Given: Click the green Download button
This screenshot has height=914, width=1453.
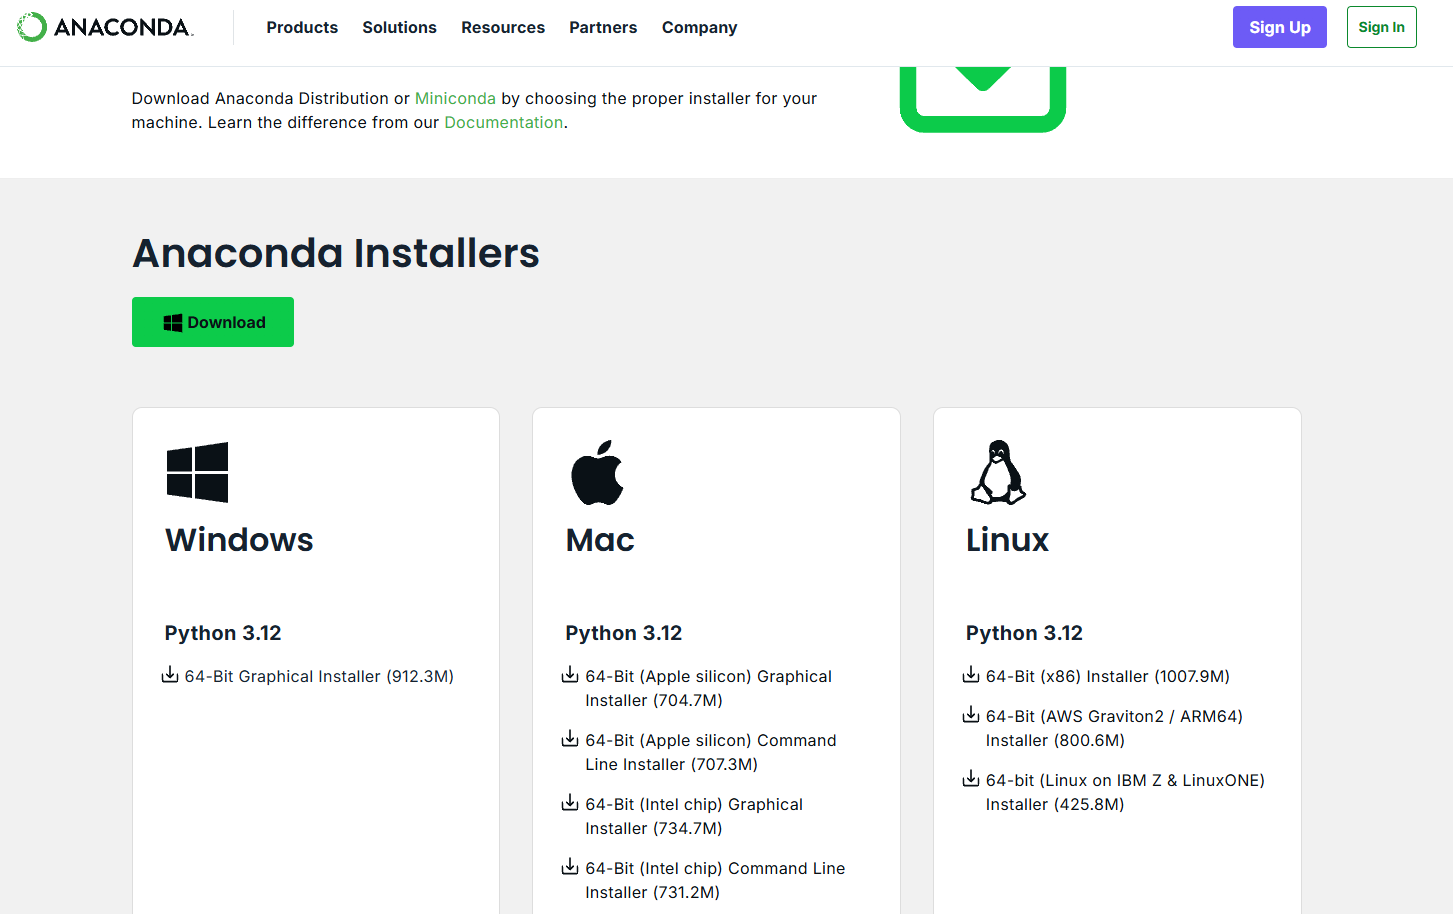Looking at the screenshot, I should (213, 322).
